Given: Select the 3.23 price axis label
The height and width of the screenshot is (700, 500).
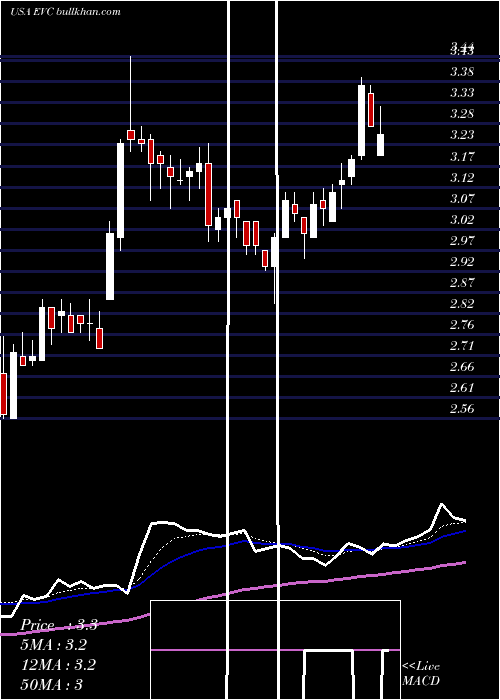Looking at the screenshot, I should (462, 134).
